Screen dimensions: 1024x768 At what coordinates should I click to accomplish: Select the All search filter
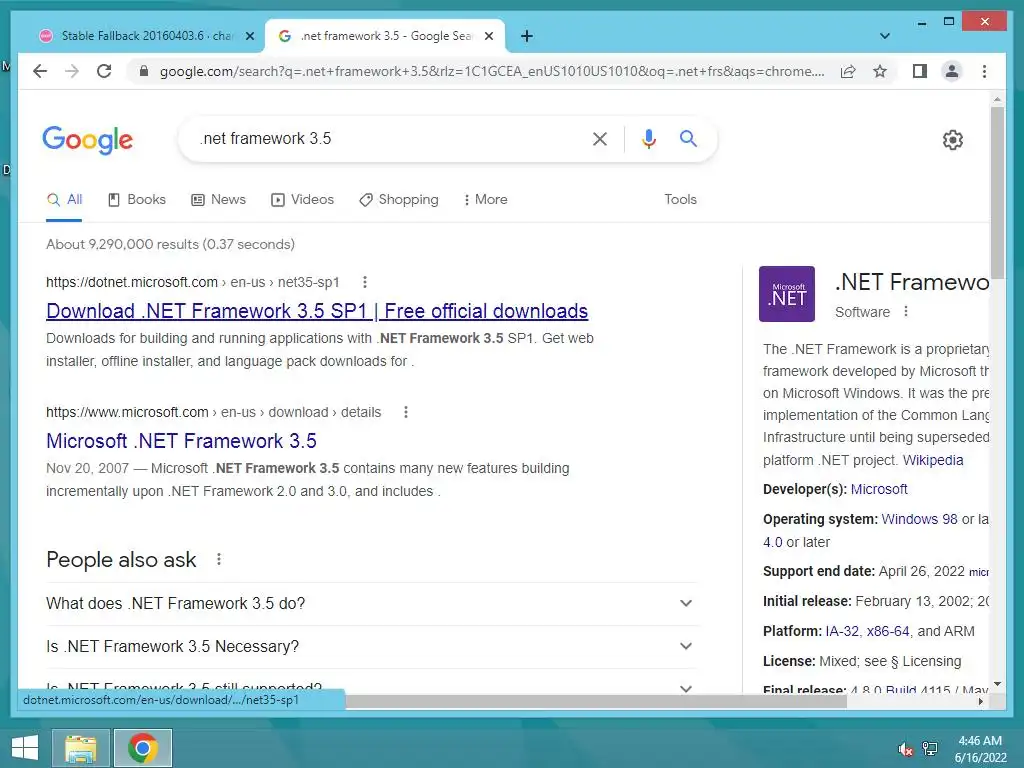(x=65, y=200)
